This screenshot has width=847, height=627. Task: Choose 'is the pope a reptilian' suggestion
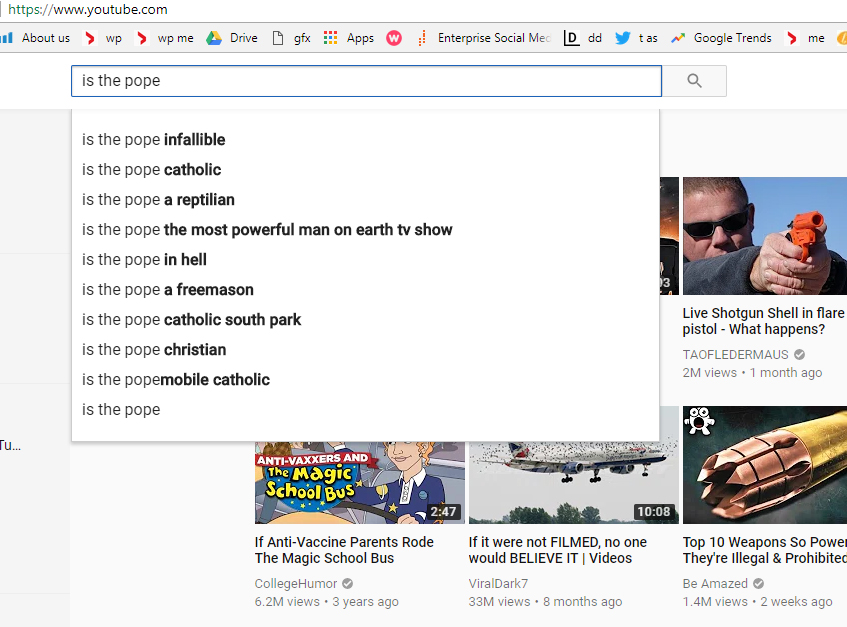[x=158, y=200]
